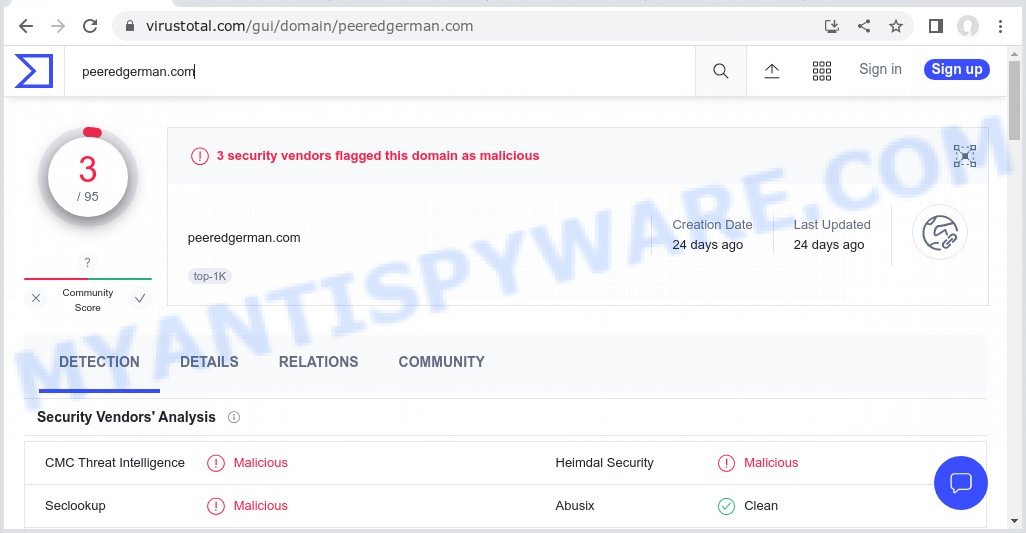The width and height of the screenshot is (1026, 533).
Task: Click the address bar URL
Action: click(309, 26)
